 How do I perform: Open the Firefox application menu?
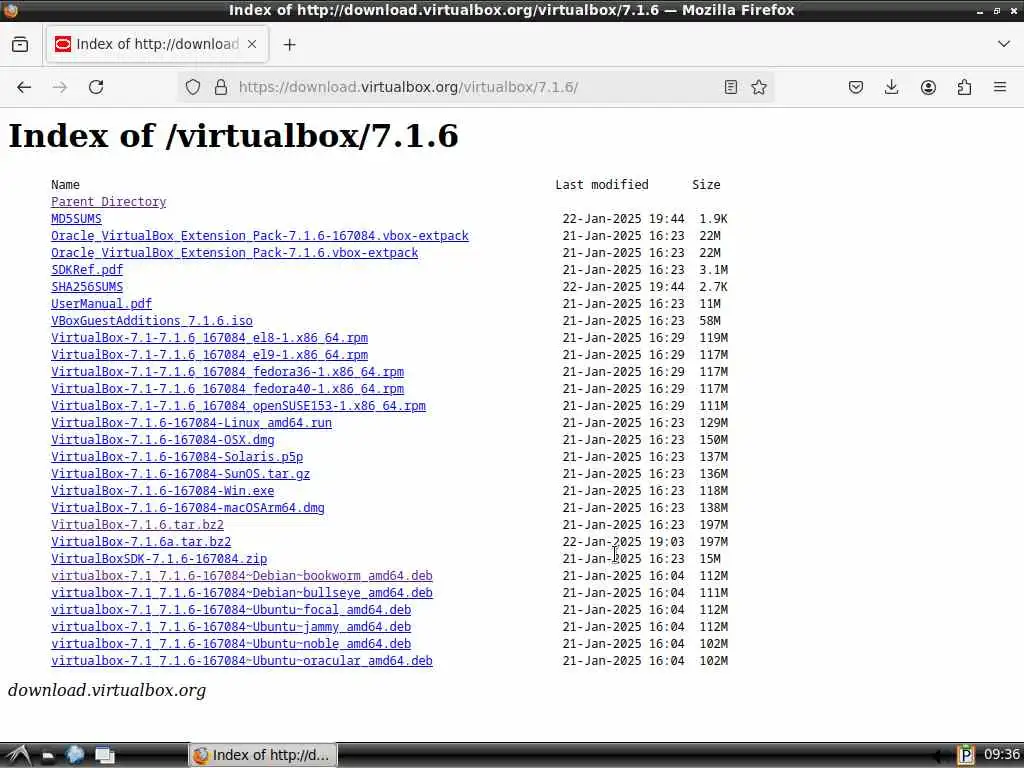tap(1000, 87)
